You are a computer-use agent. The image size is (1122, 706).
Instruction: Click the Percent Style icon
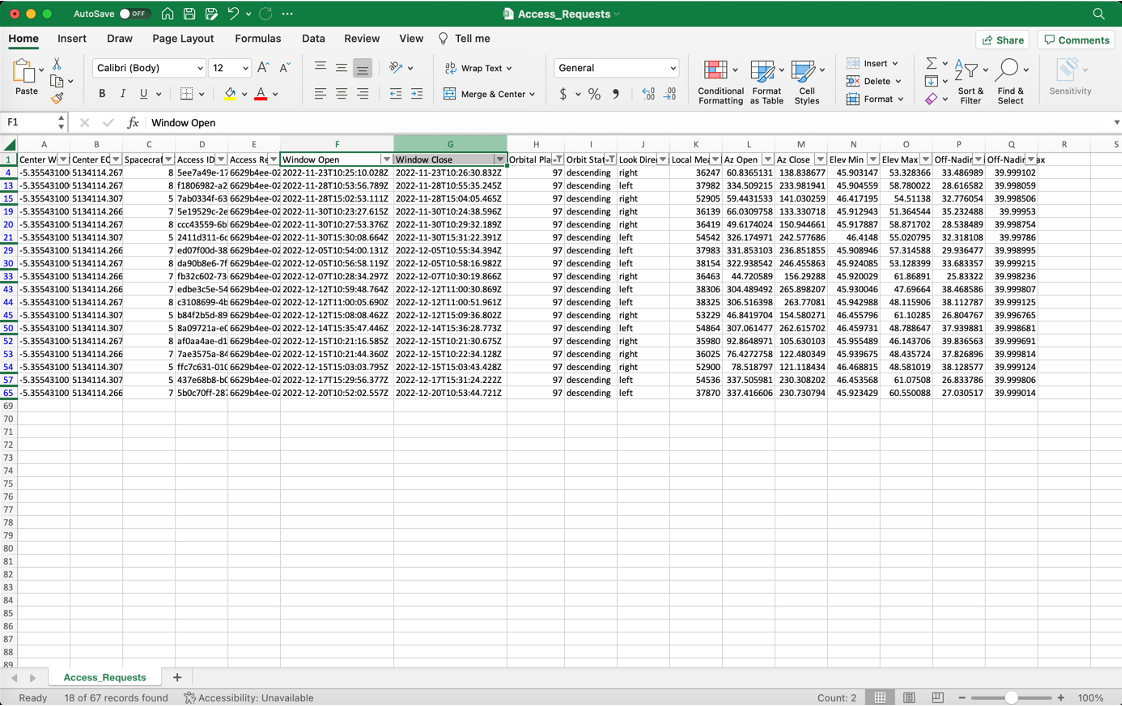pos(594,94)
